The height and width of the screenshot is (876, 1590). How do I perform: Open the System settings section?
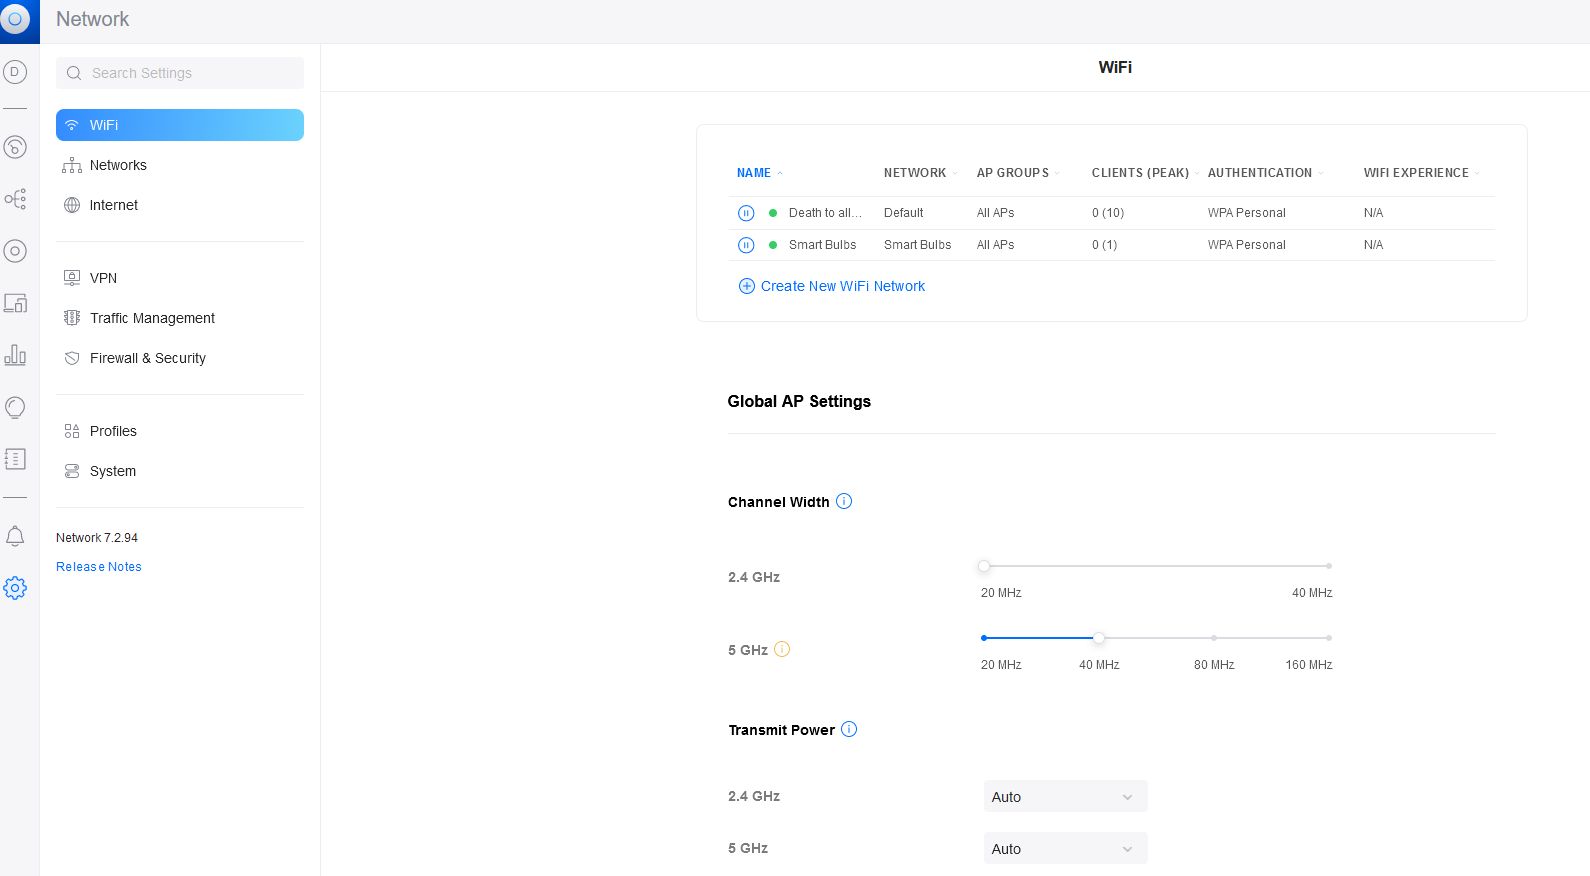click(x=180, y=471)
